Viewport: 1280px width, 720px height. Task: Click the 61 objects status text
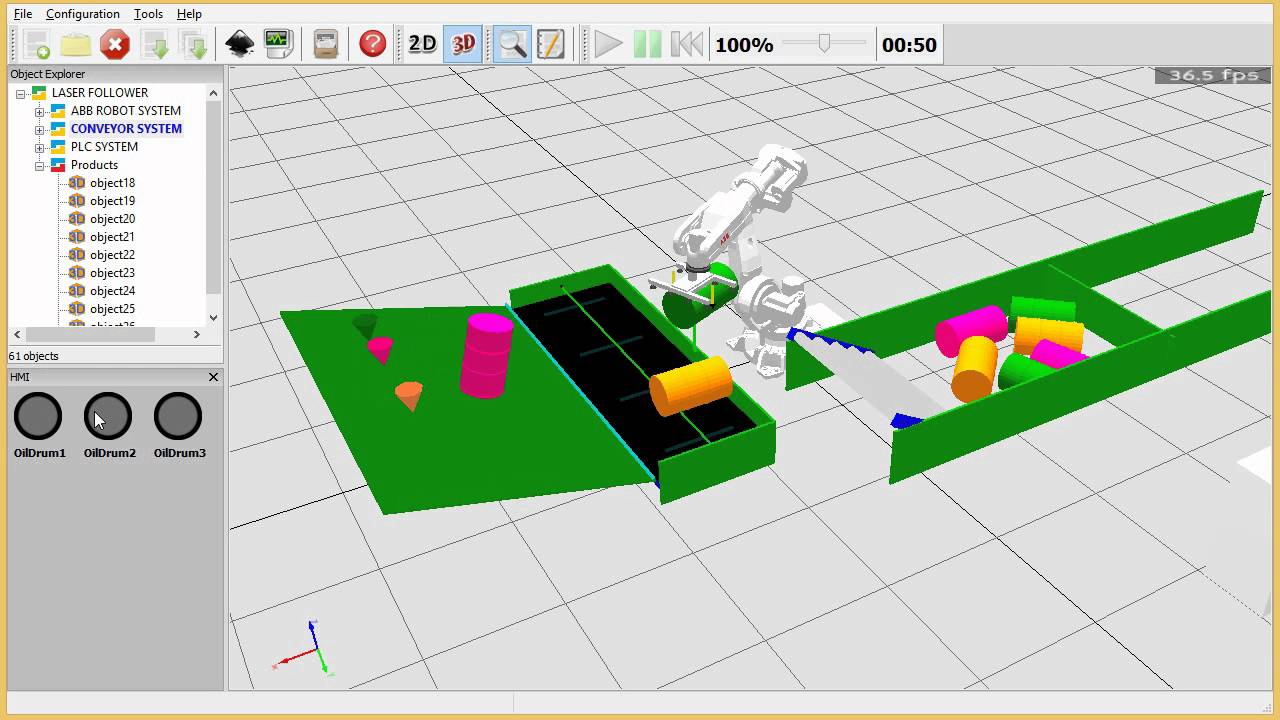click(x=34, y=356)
